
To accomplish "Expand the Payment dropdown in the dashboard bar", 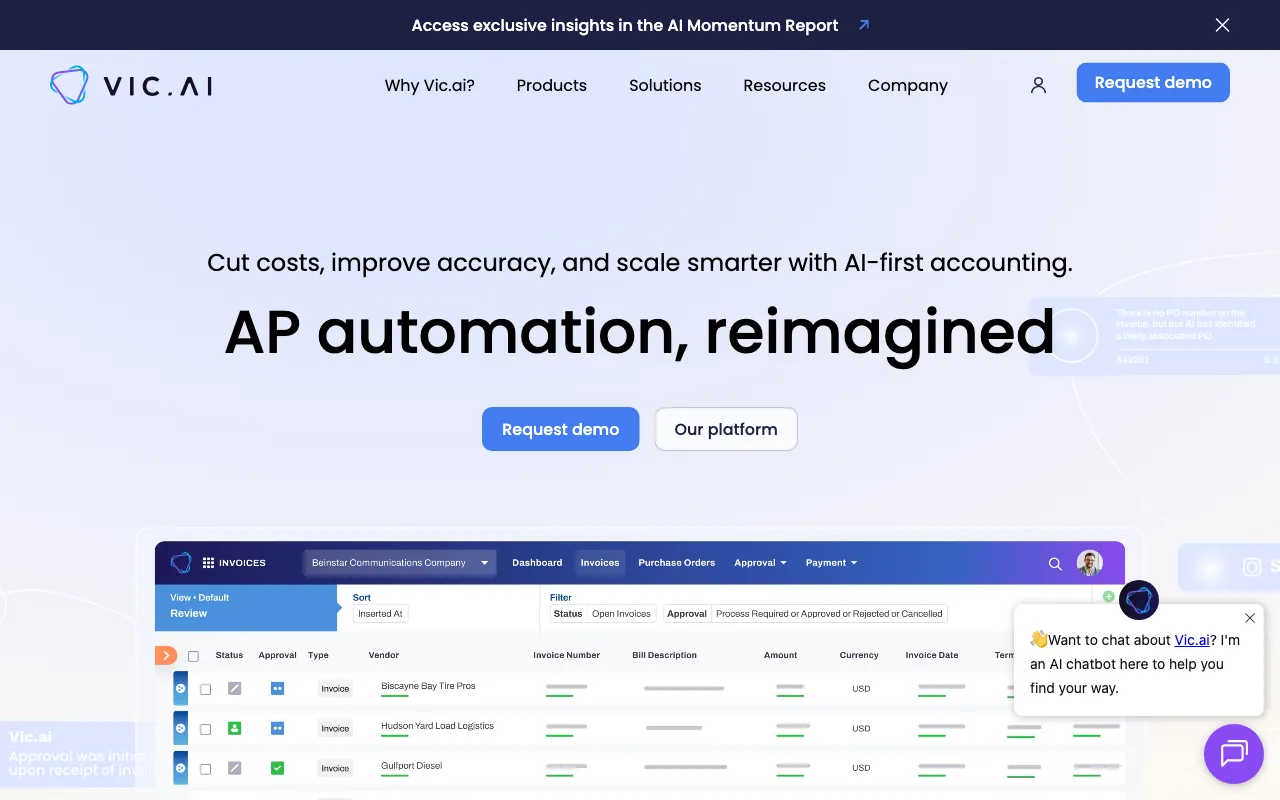I will click(x=832, y=563).
